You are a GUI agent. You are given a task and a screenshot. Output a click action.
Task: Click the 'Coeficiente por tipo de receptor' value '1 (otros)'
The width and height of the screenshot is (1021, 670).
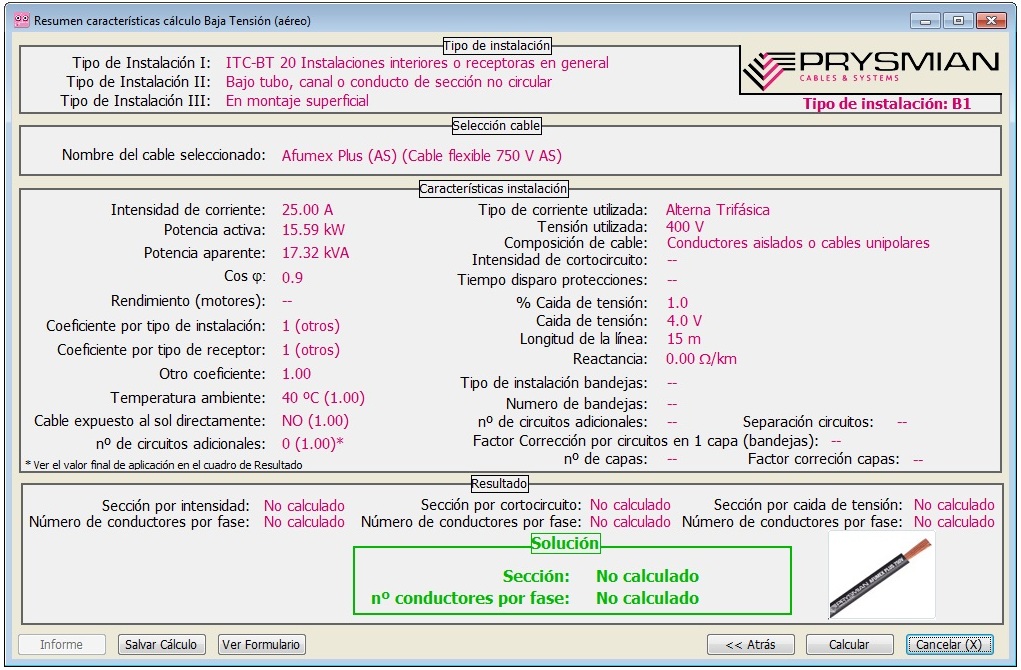(311, 350)
